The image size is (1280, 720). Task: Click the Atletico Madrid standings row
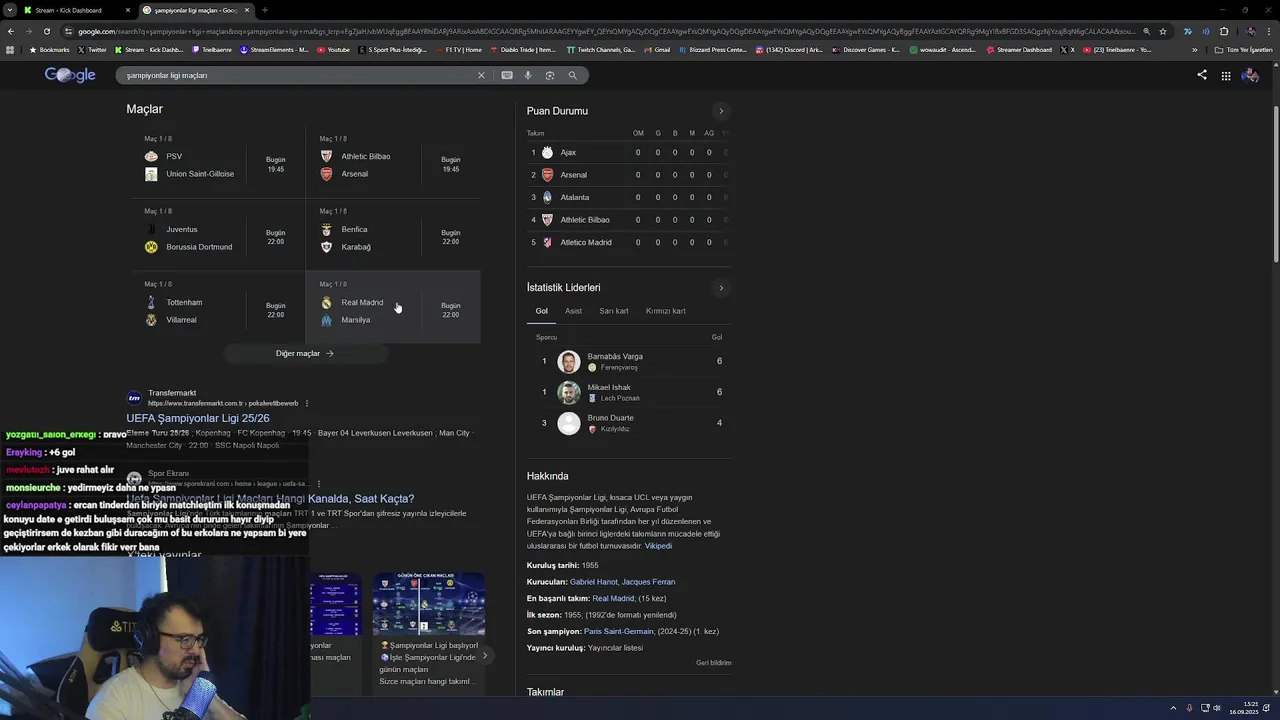click(x=628, y=242)
